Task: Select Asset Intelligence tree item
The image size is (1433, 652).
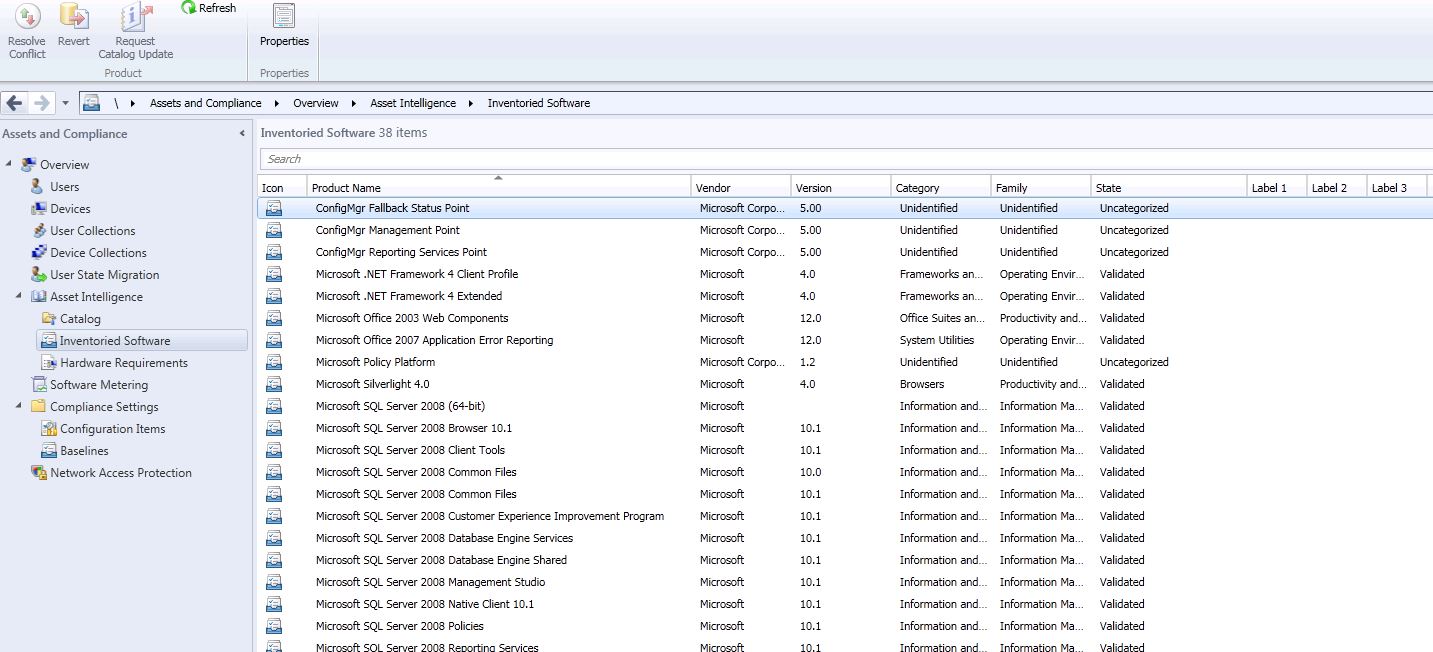Action: (96, 297)
